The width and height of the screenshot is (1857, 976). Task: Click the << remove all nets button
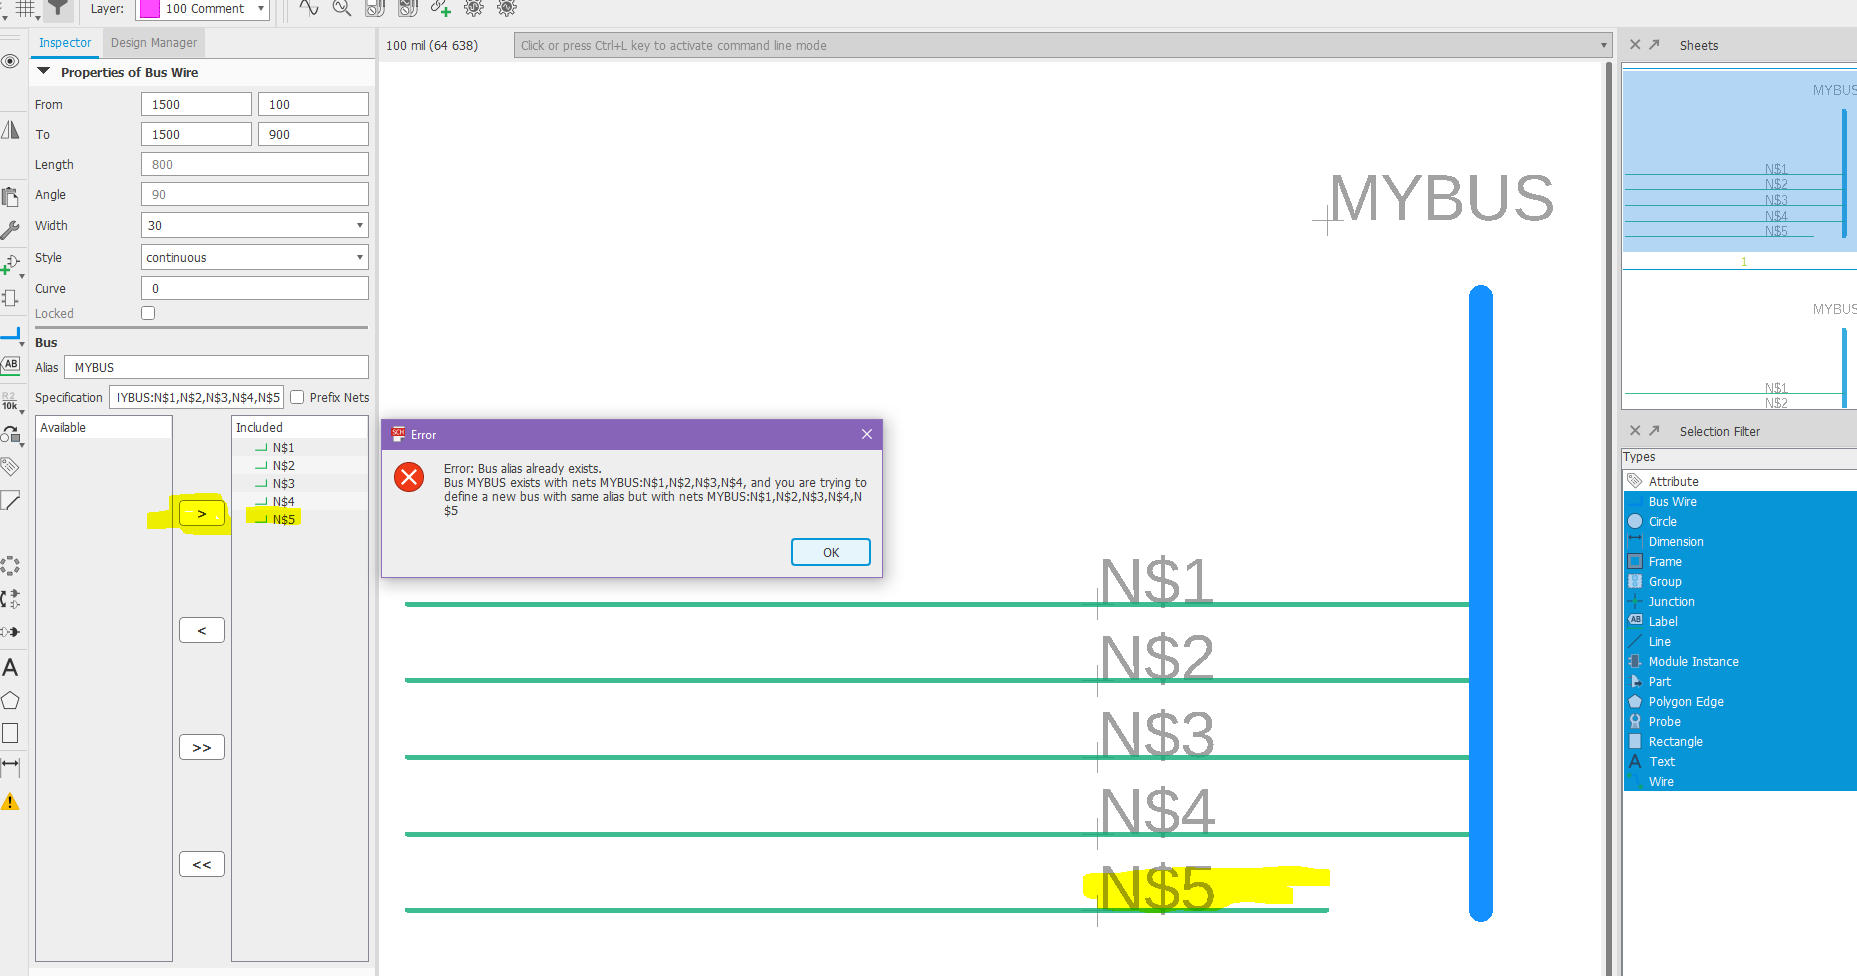pos(202,865)
